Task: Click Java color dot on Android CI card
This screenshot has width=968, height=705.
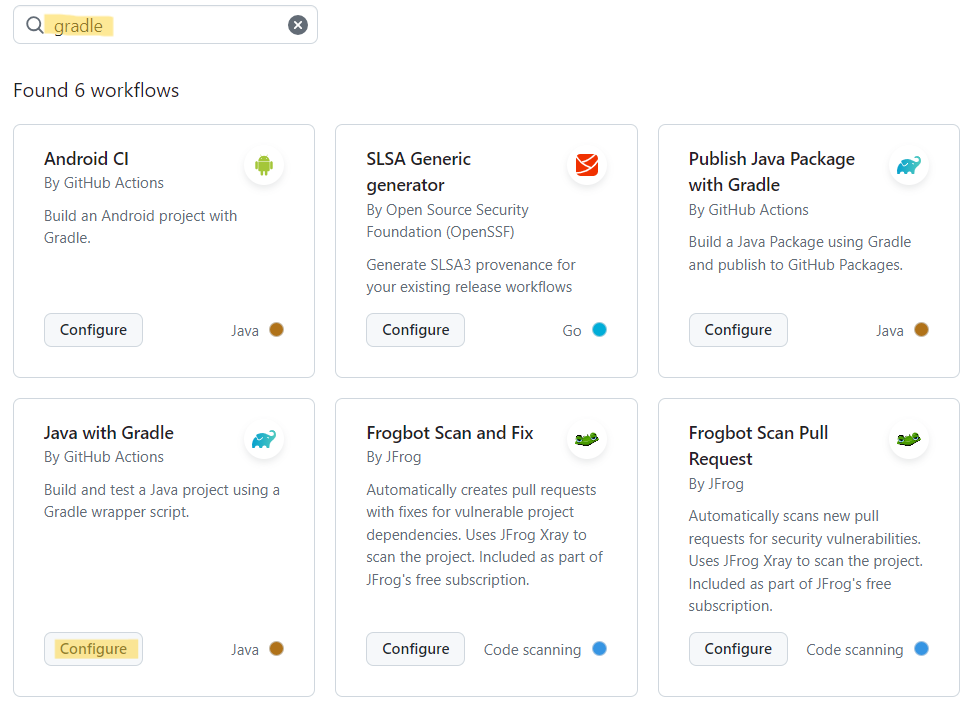Action: coord(277,330)
